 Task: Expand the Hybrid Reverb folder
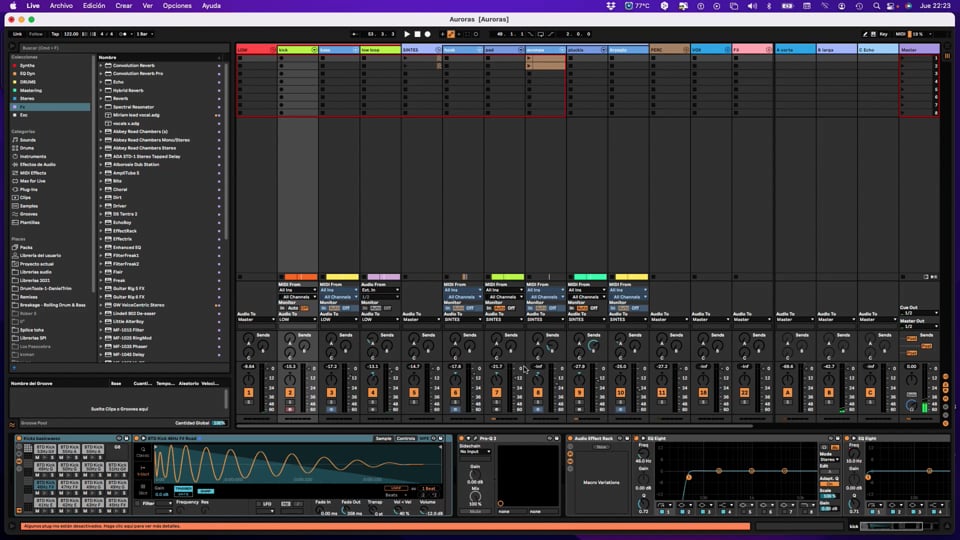pos(102,91)
